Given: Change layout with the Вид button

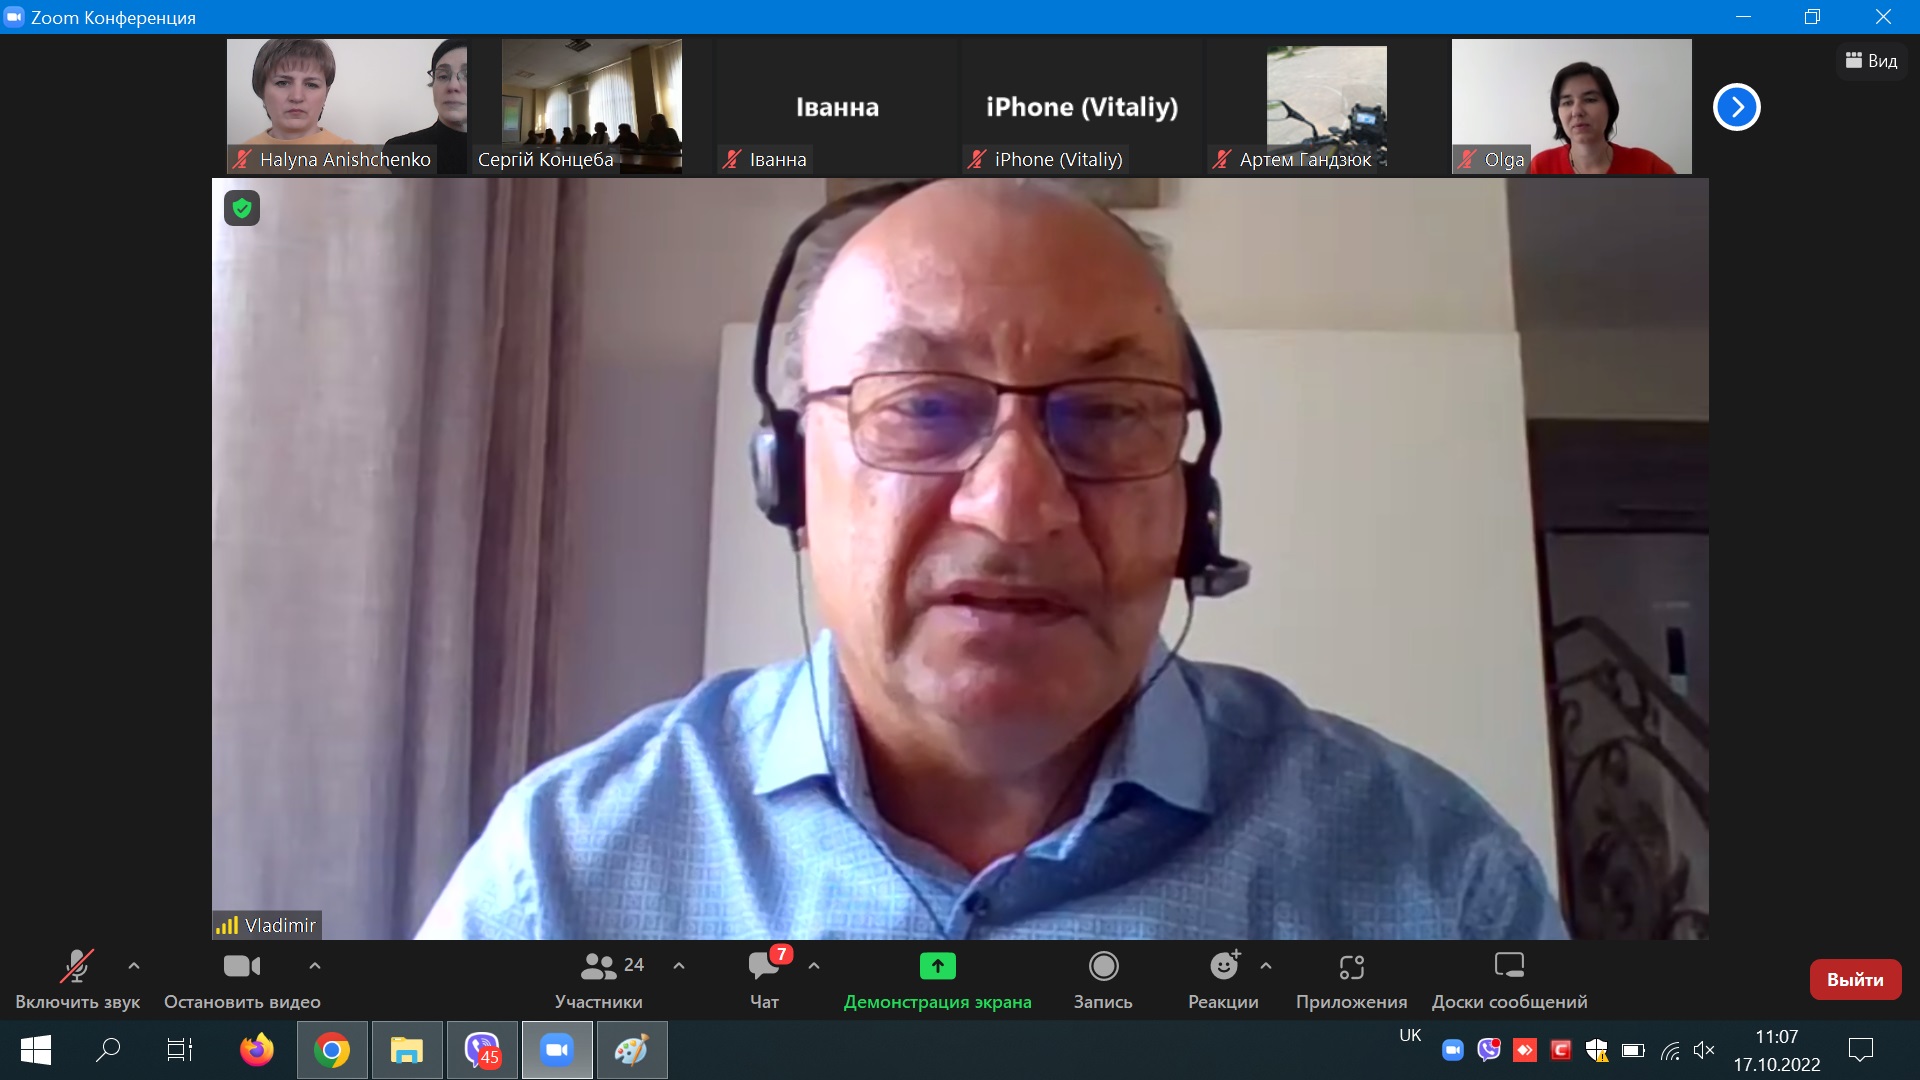Looking at the screenshot, I should (1871, 61).
